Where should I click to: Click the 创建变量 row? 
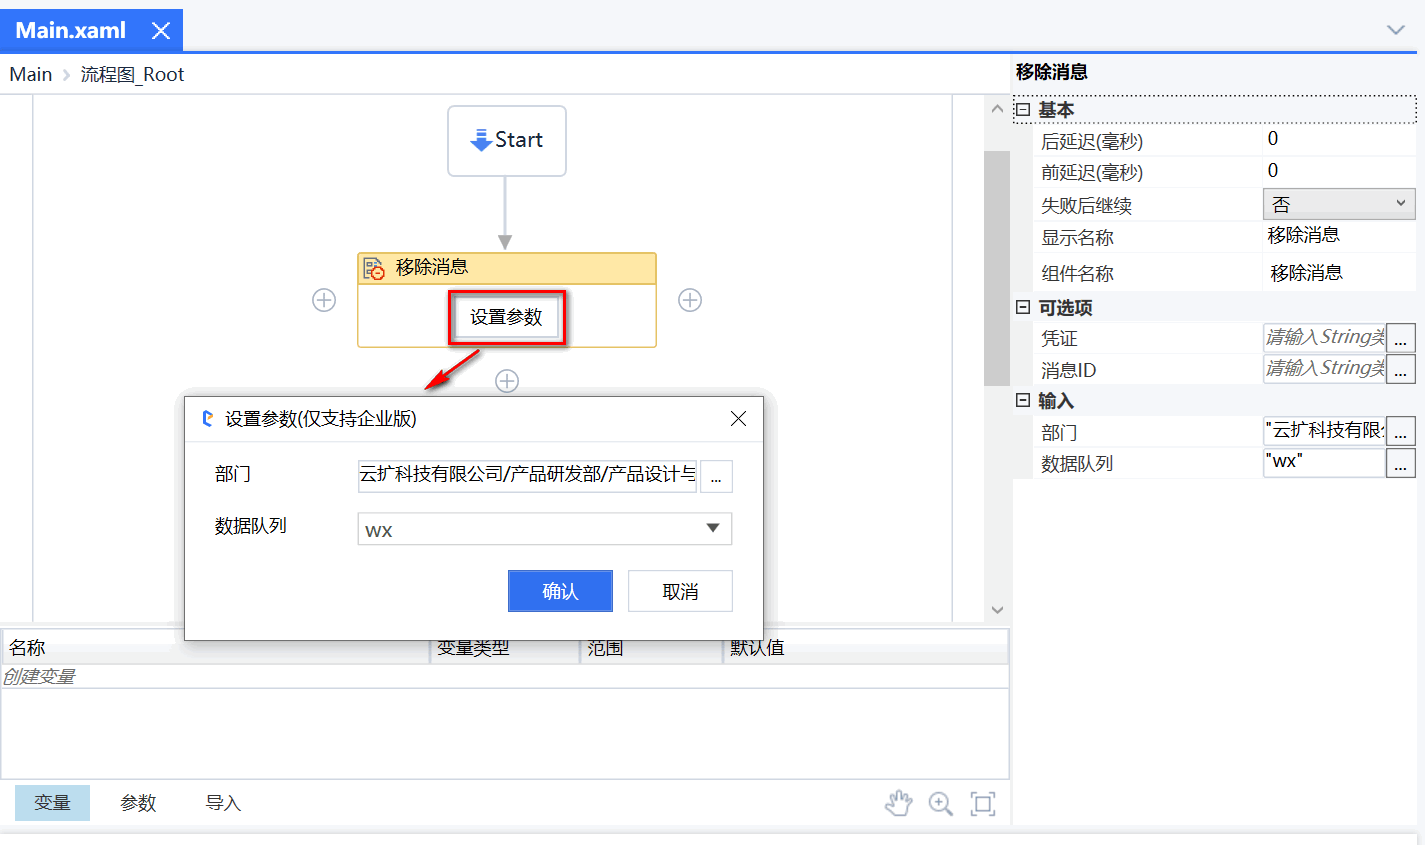point(504,676)
